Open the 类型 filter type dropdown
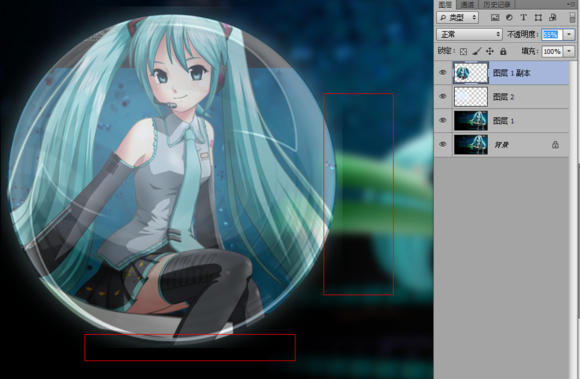Image resolution: width=580 pixels, height=379 pixels. (x=458, y=17)
